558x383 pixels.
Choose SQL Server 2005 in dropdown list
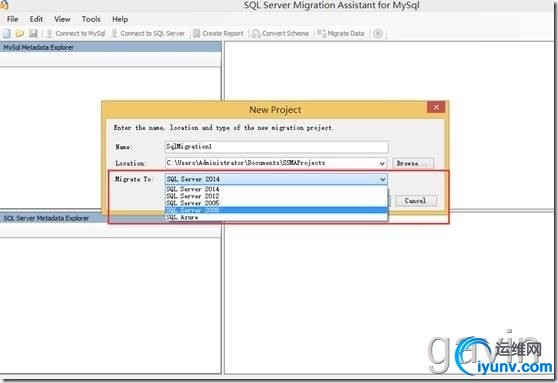[277, 203]
